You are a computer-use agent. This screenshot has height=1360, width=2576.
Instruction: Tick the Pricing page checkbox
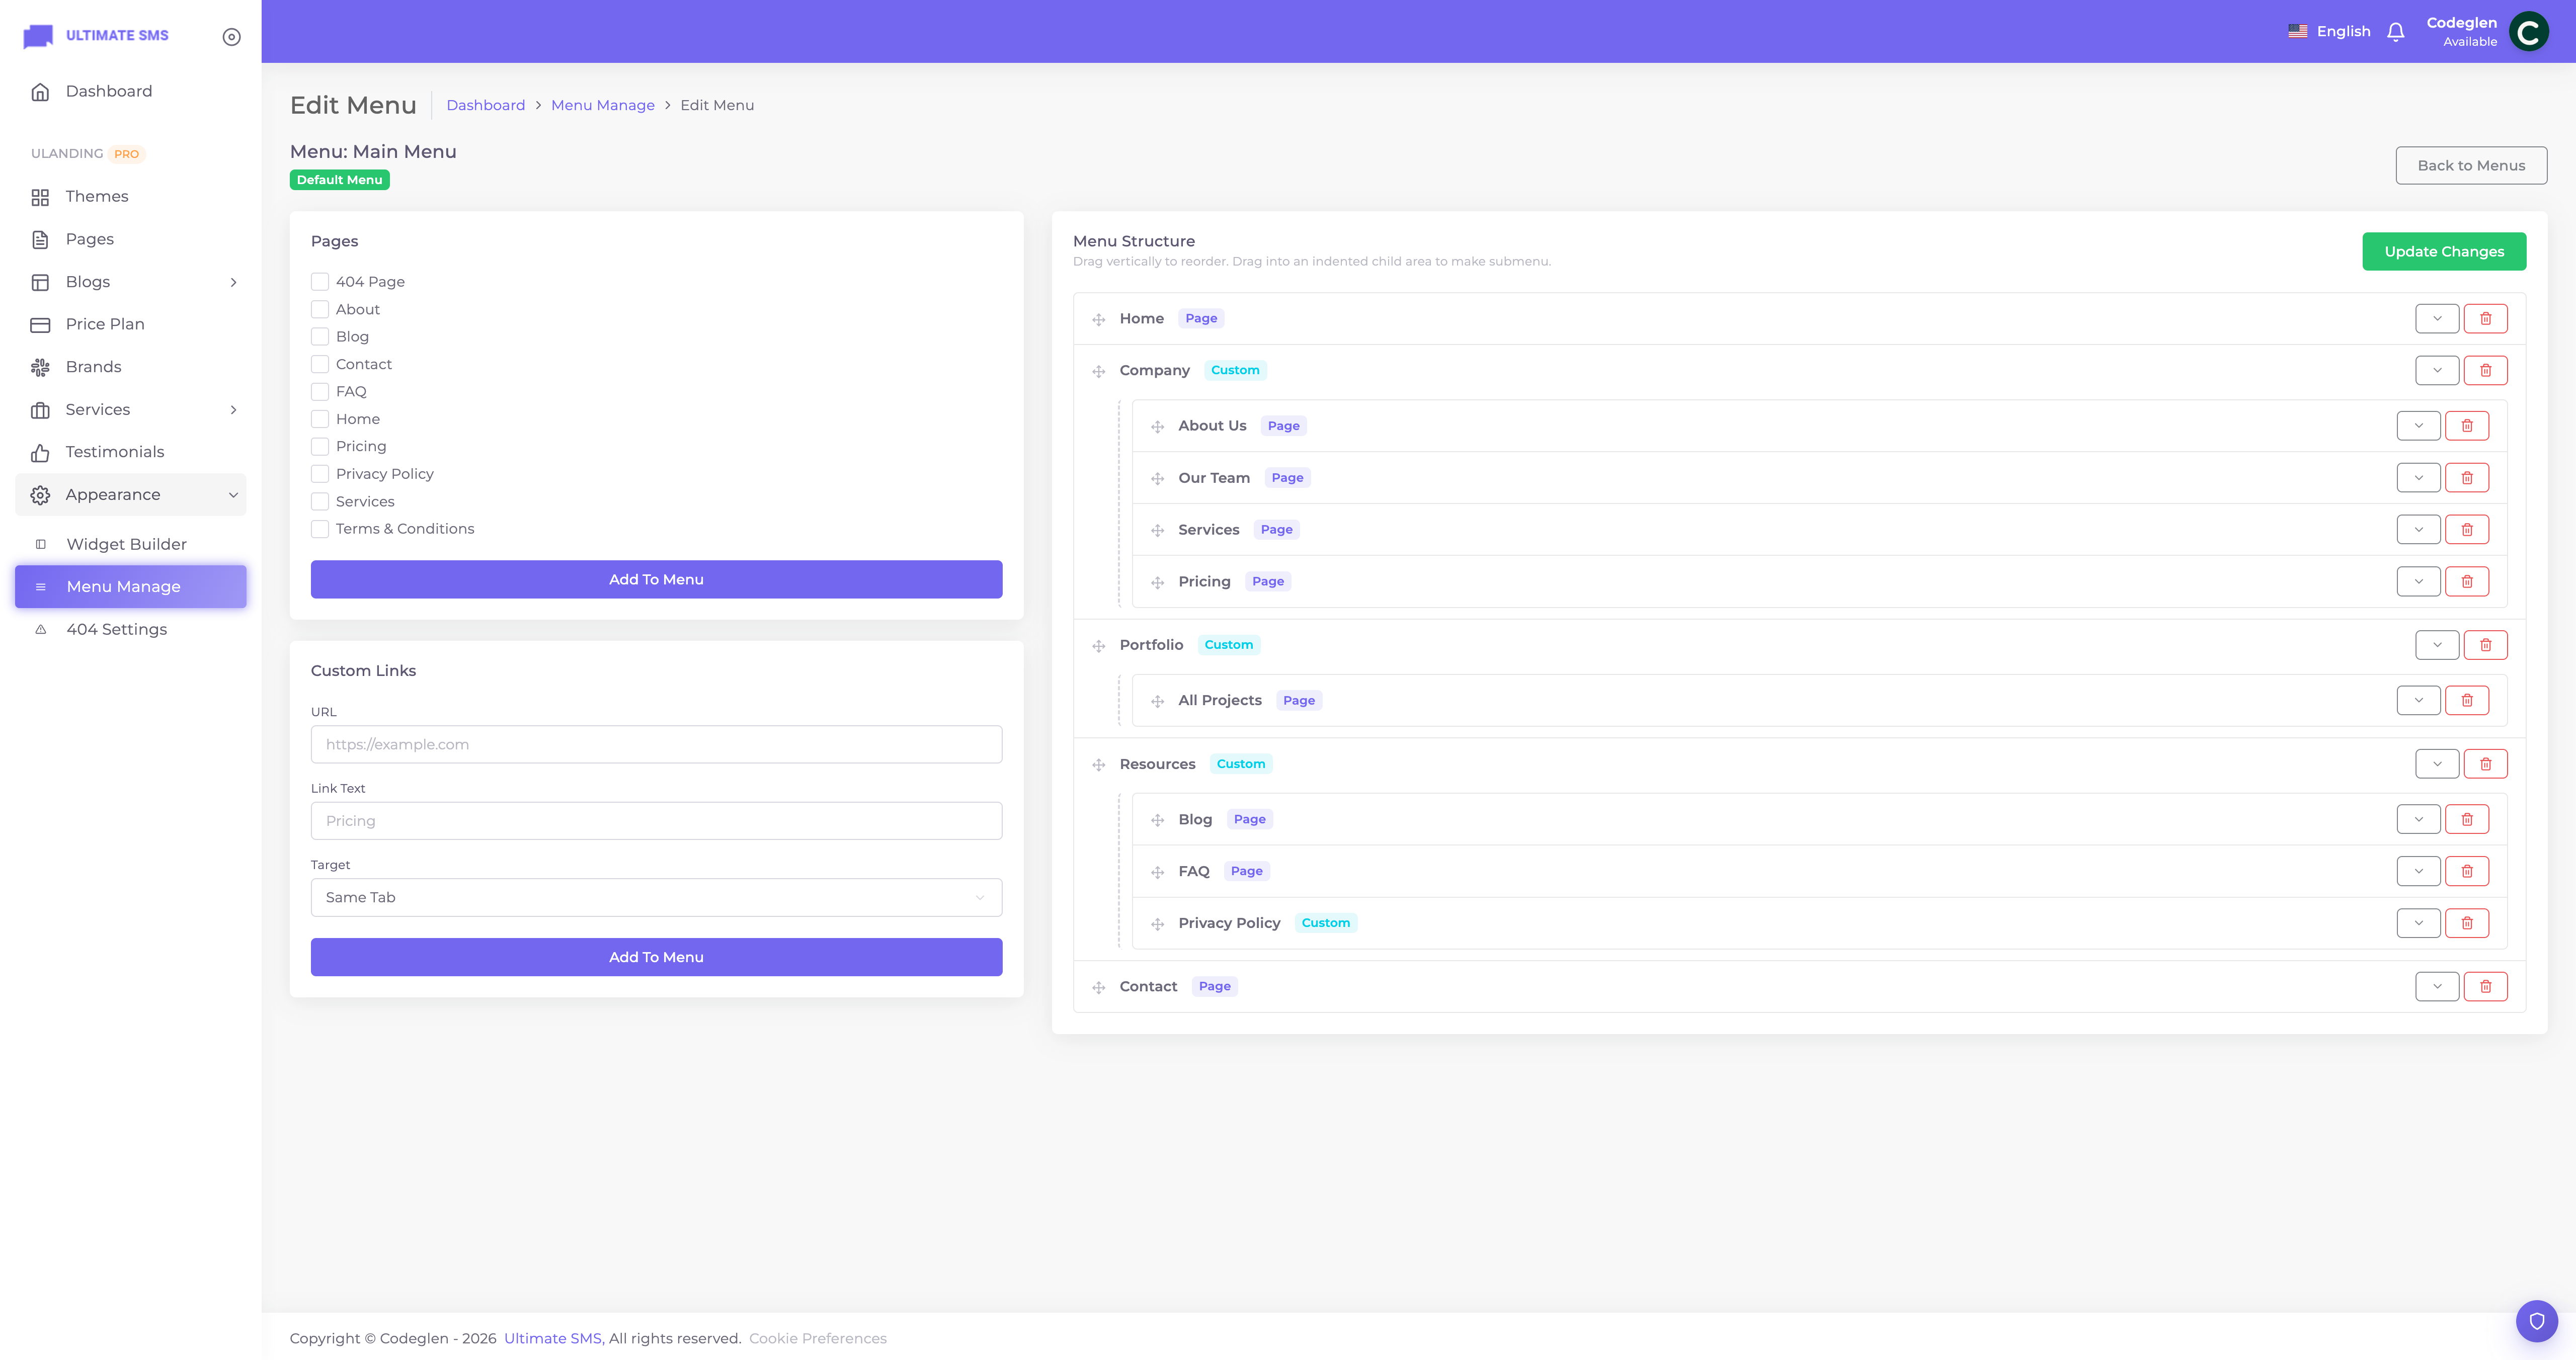tap(320, 446)
